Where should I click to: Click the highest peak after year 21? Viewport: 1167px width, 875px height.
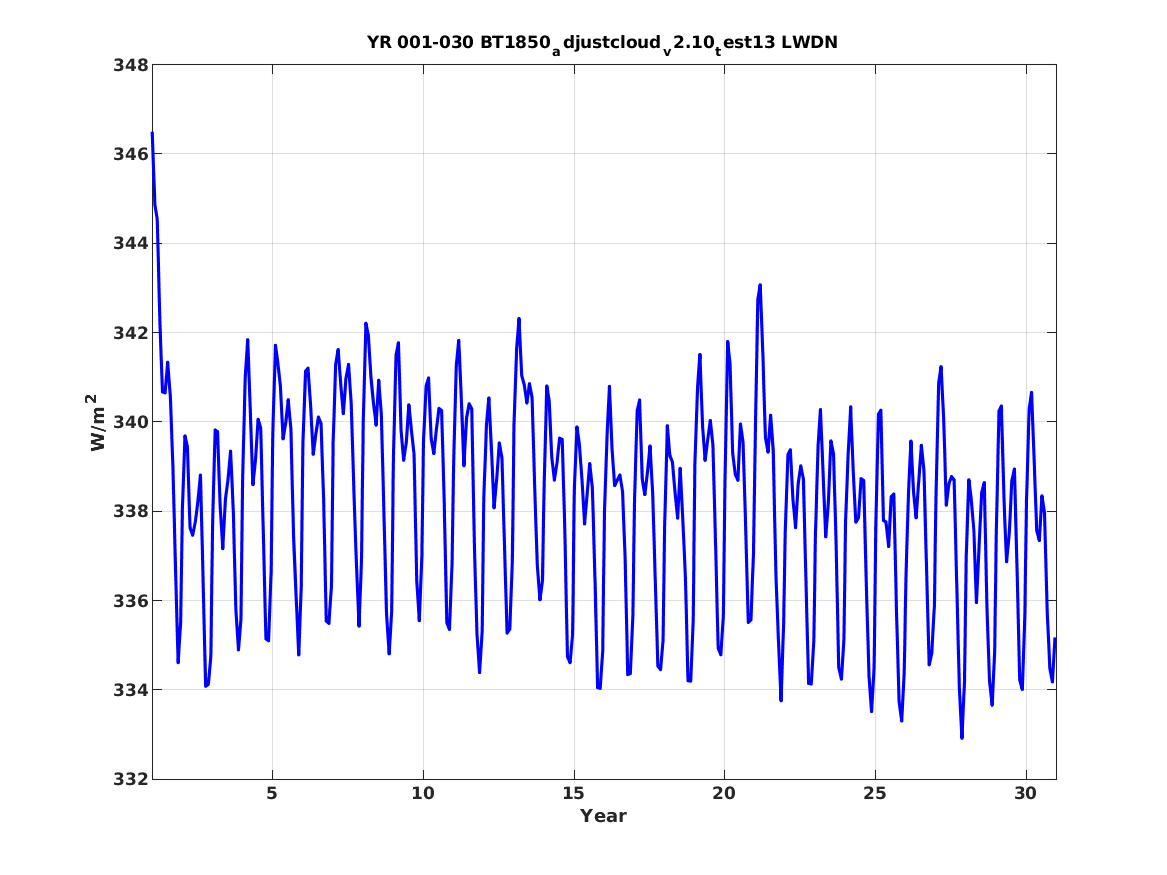pos(760,285)
